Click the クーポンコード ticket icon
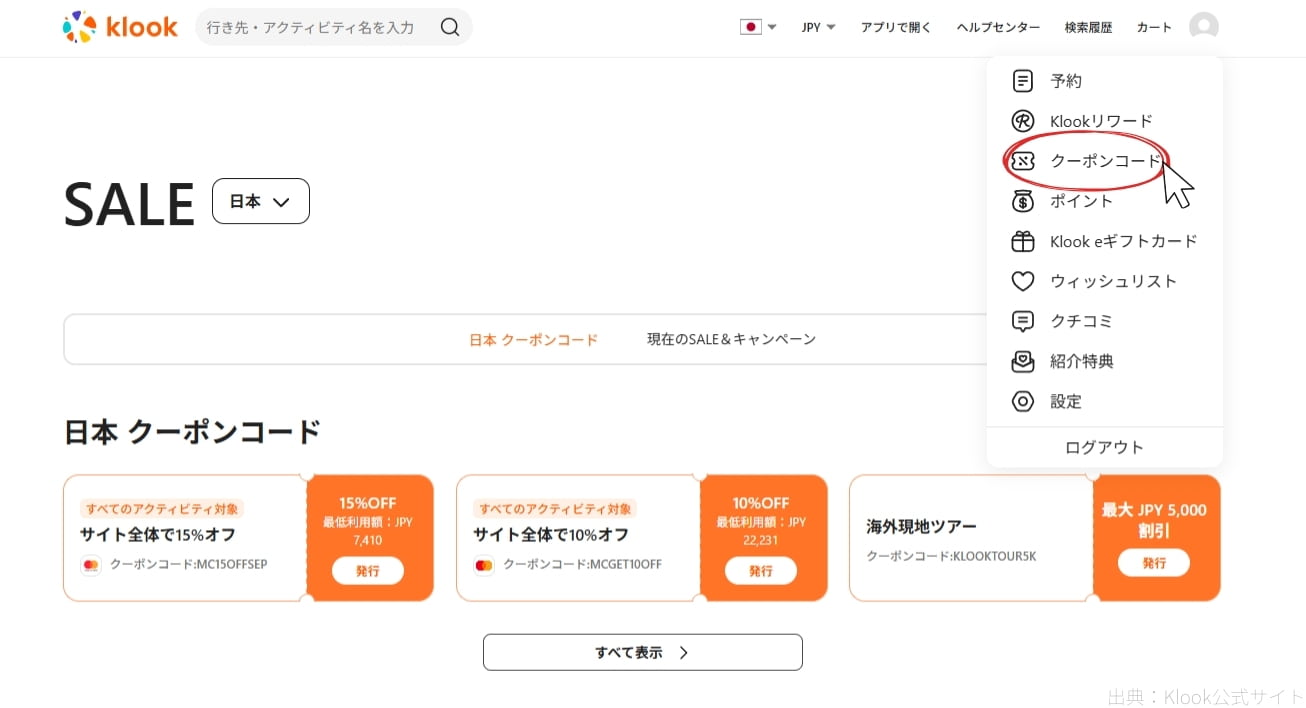 pos(1022,161)
